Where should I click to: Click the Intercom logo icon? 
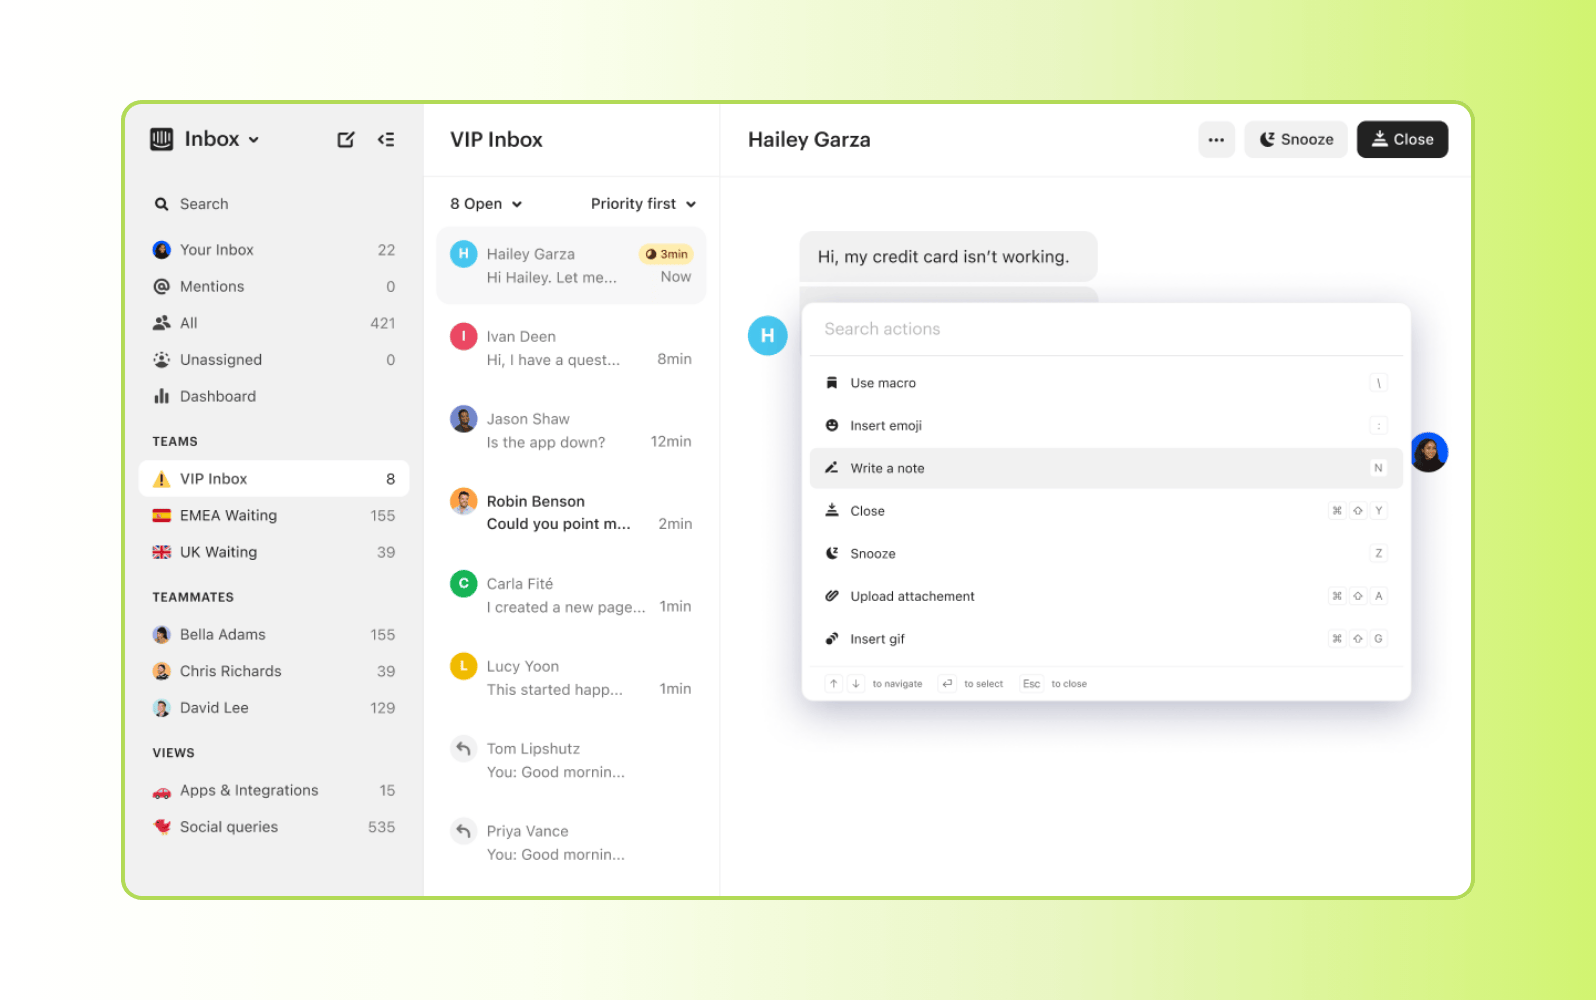tap(162, 139)
